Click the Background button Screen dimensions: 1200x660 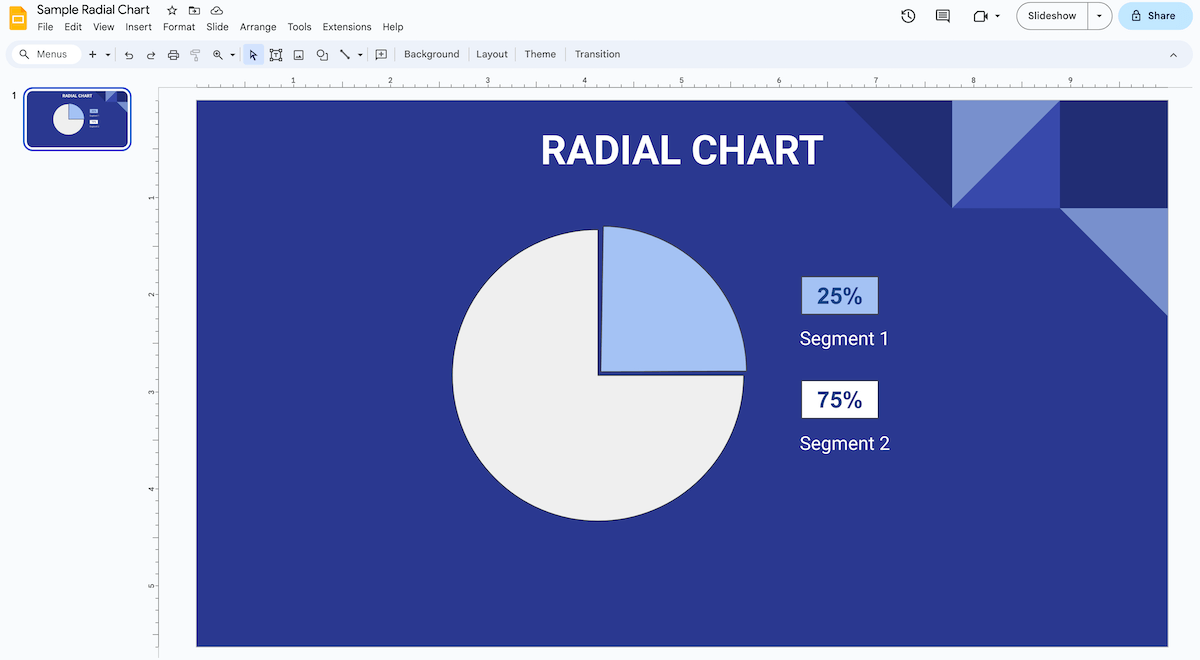432,54
